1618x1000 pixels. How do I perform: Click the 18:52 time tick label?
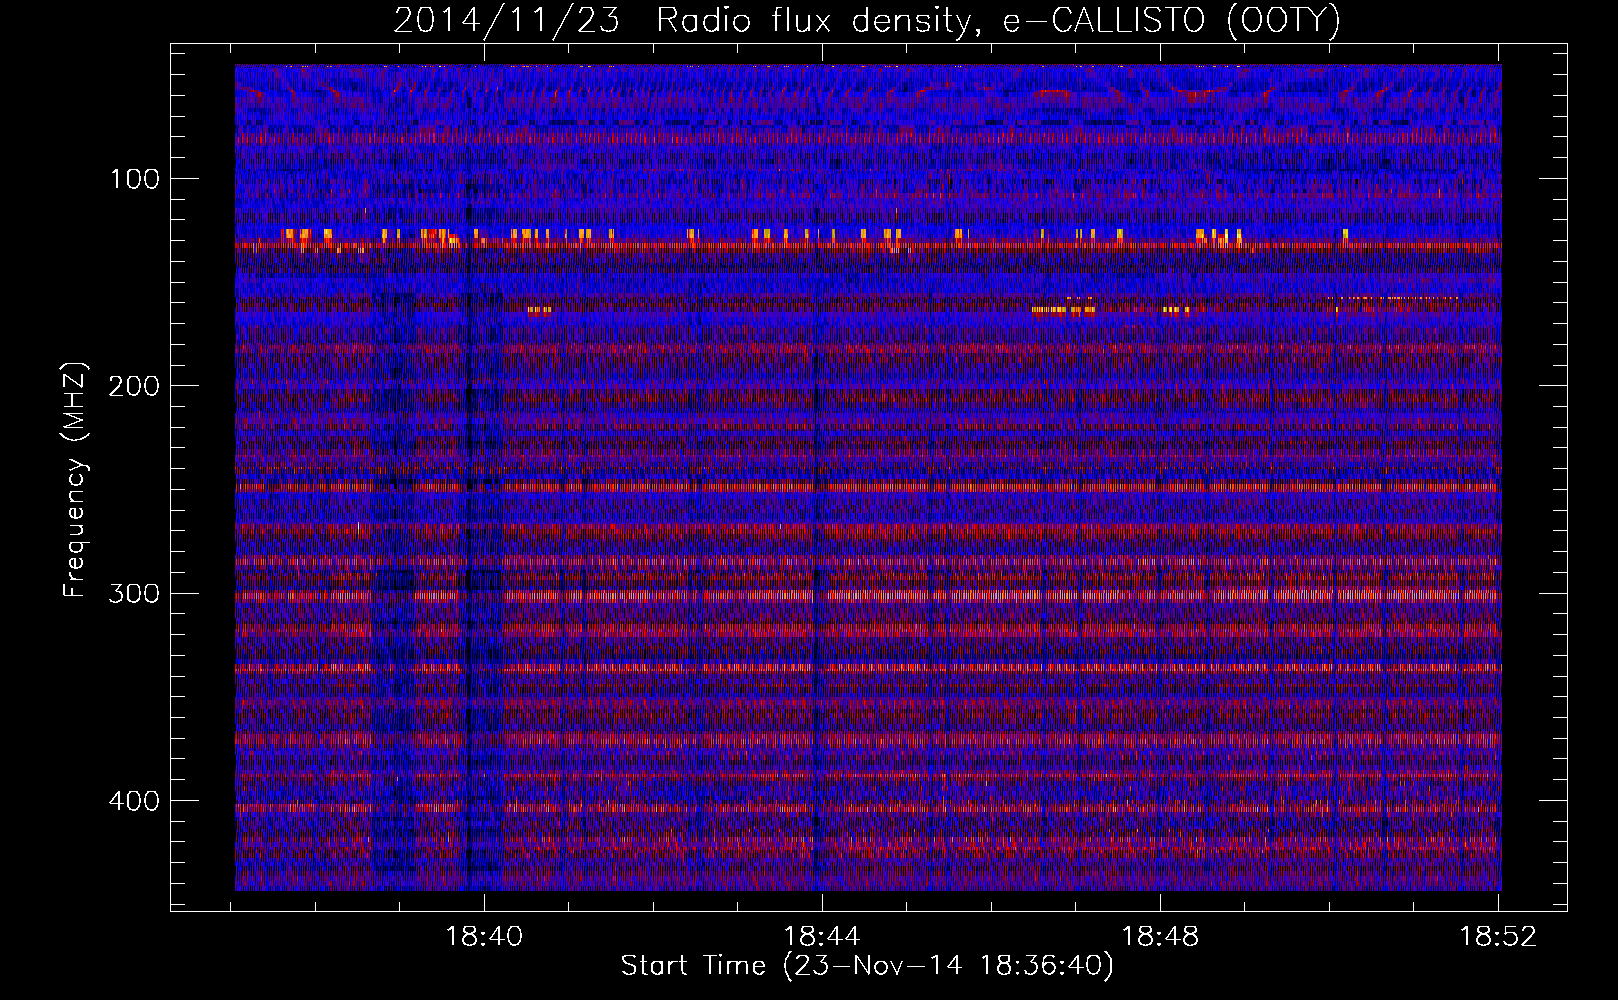pyautogui.click(x=1498, y=937)
